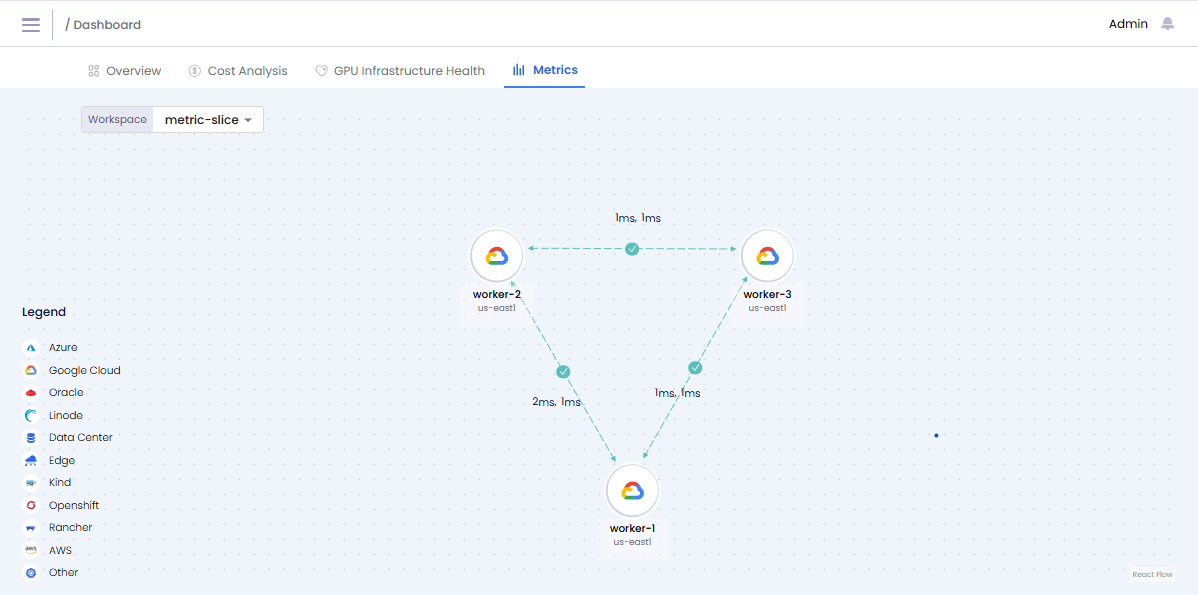Click status checkmark between worker-3 and worker-1
This screenshot has width=1198, height=595.
point(696,368)
